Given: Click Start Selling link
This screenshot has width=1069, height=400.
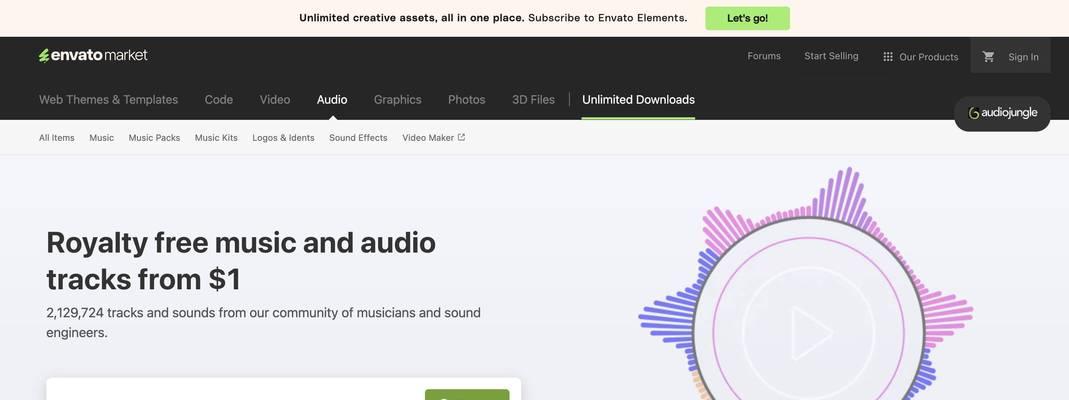Looking at the screenshot, I should click(831, 56).
